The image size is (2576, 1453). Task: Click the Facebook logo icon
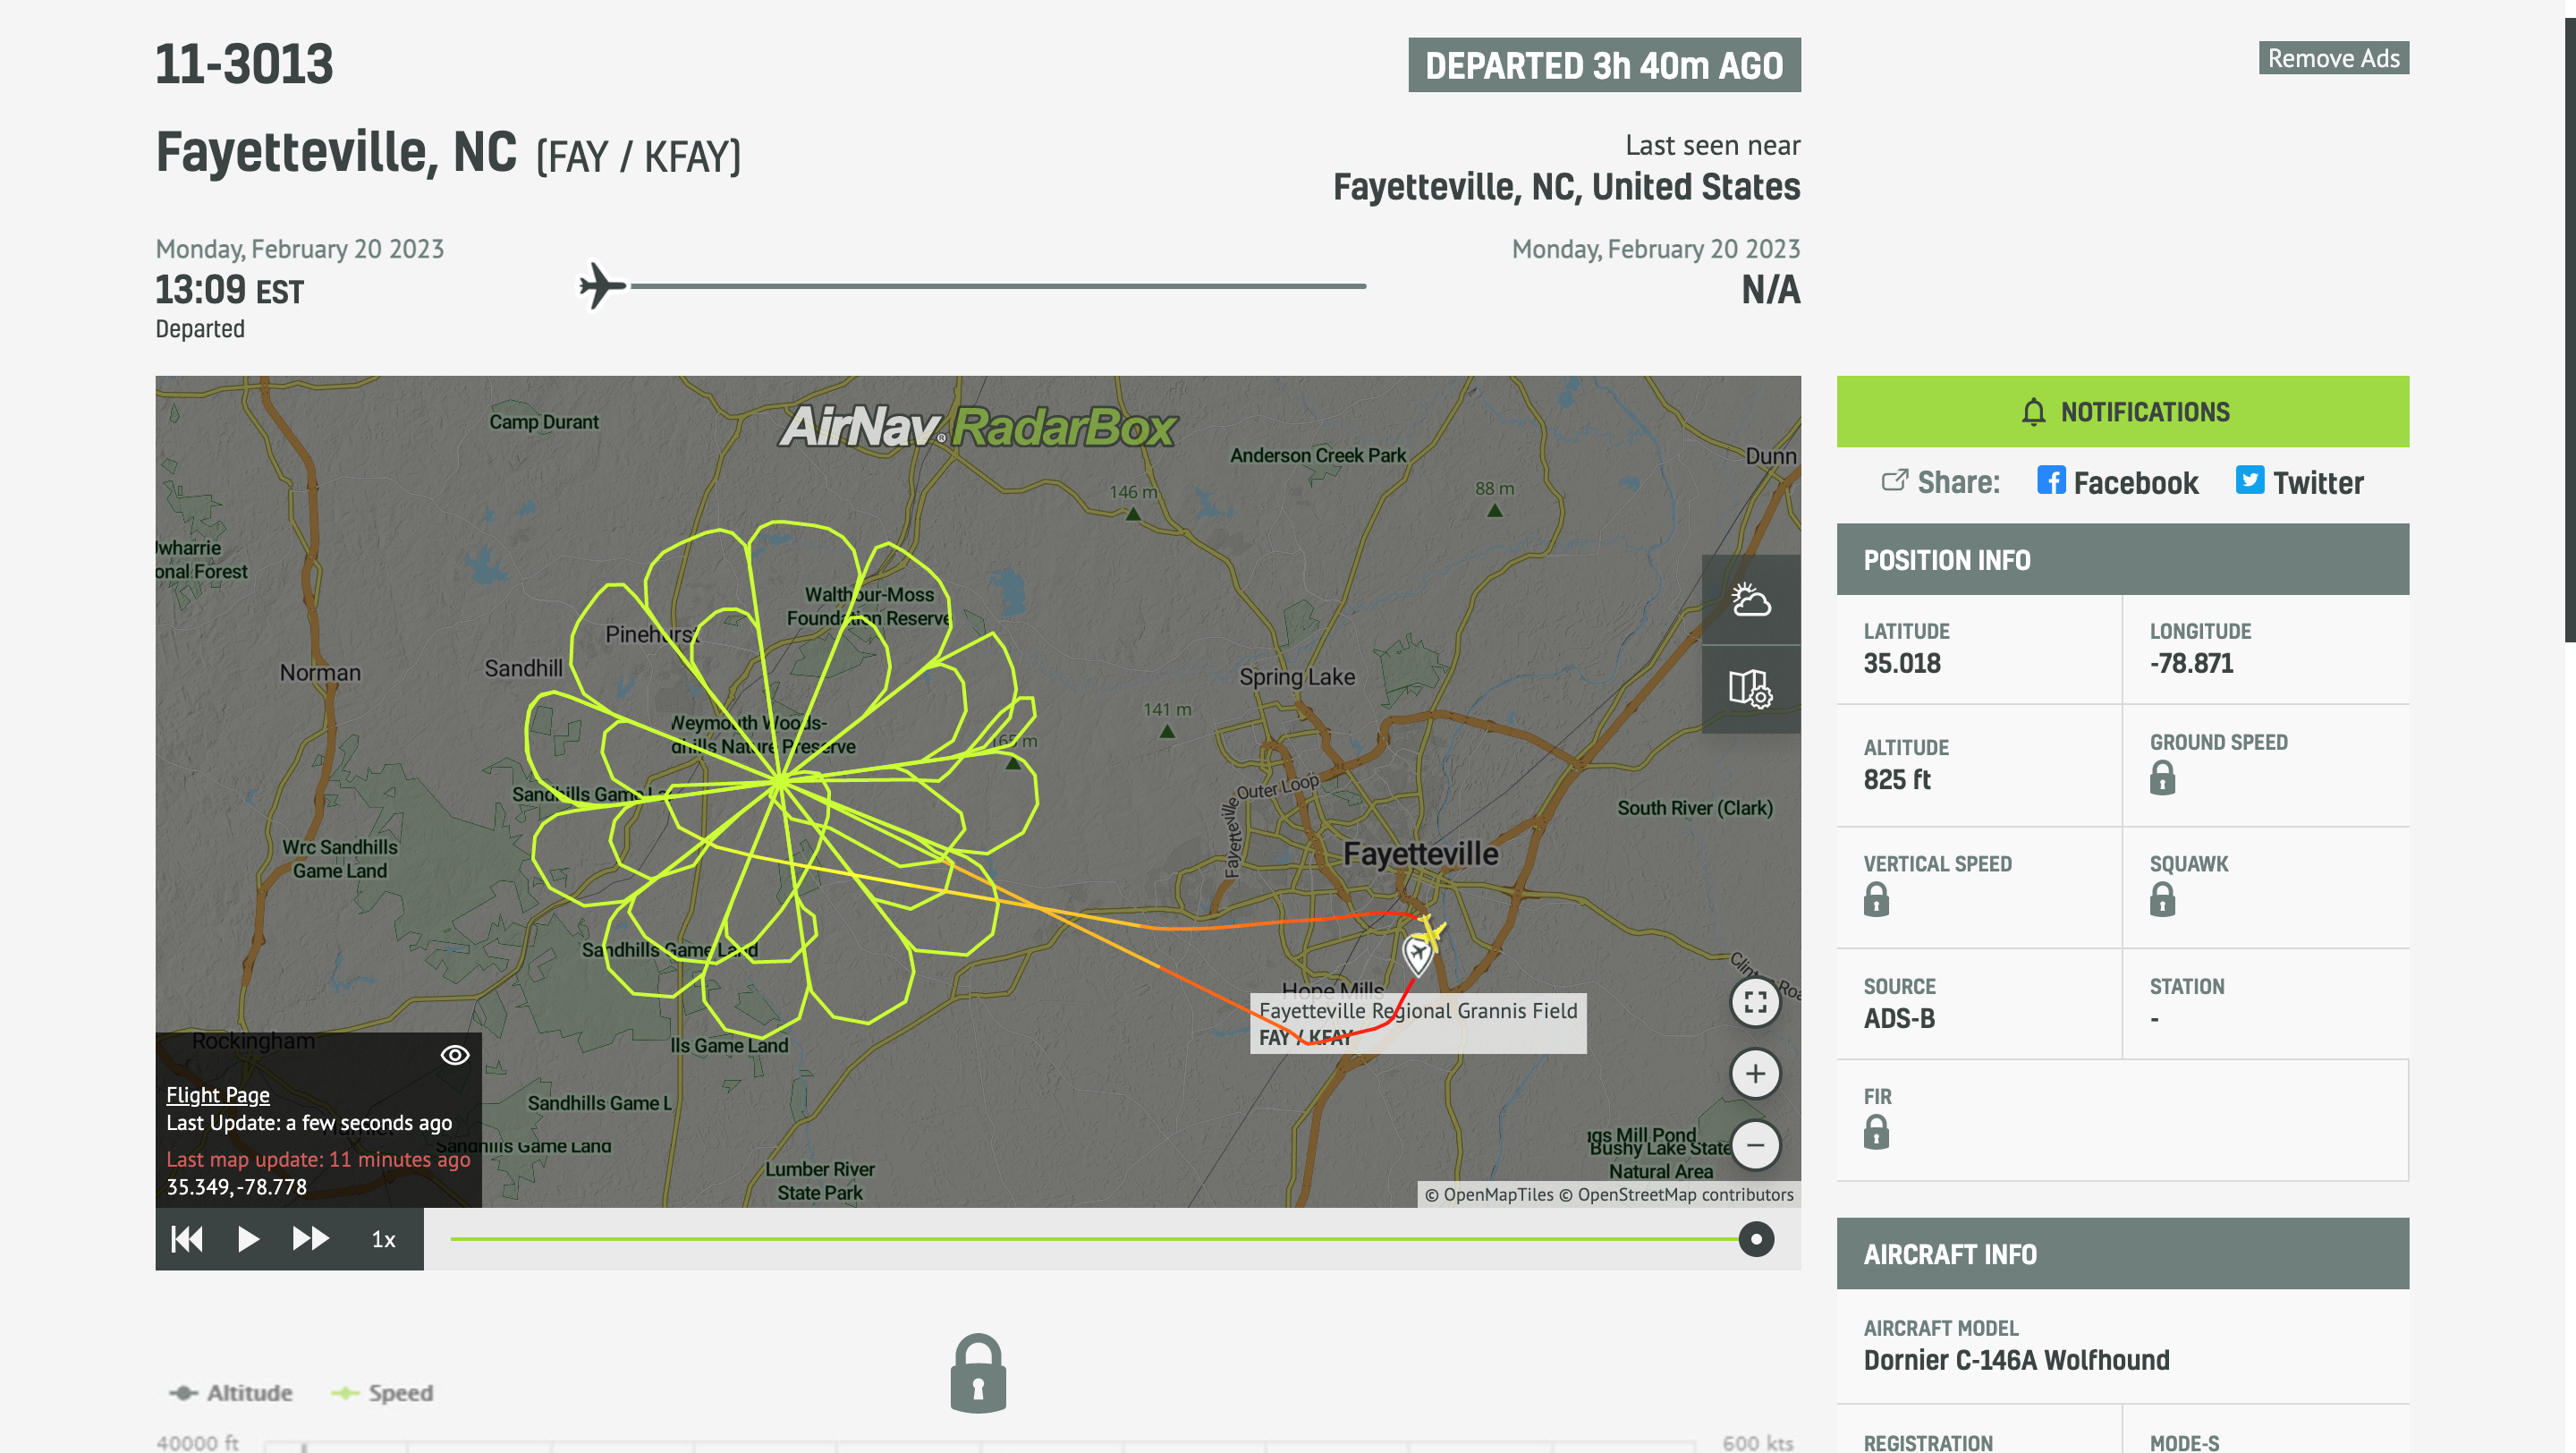[2051, 480]
